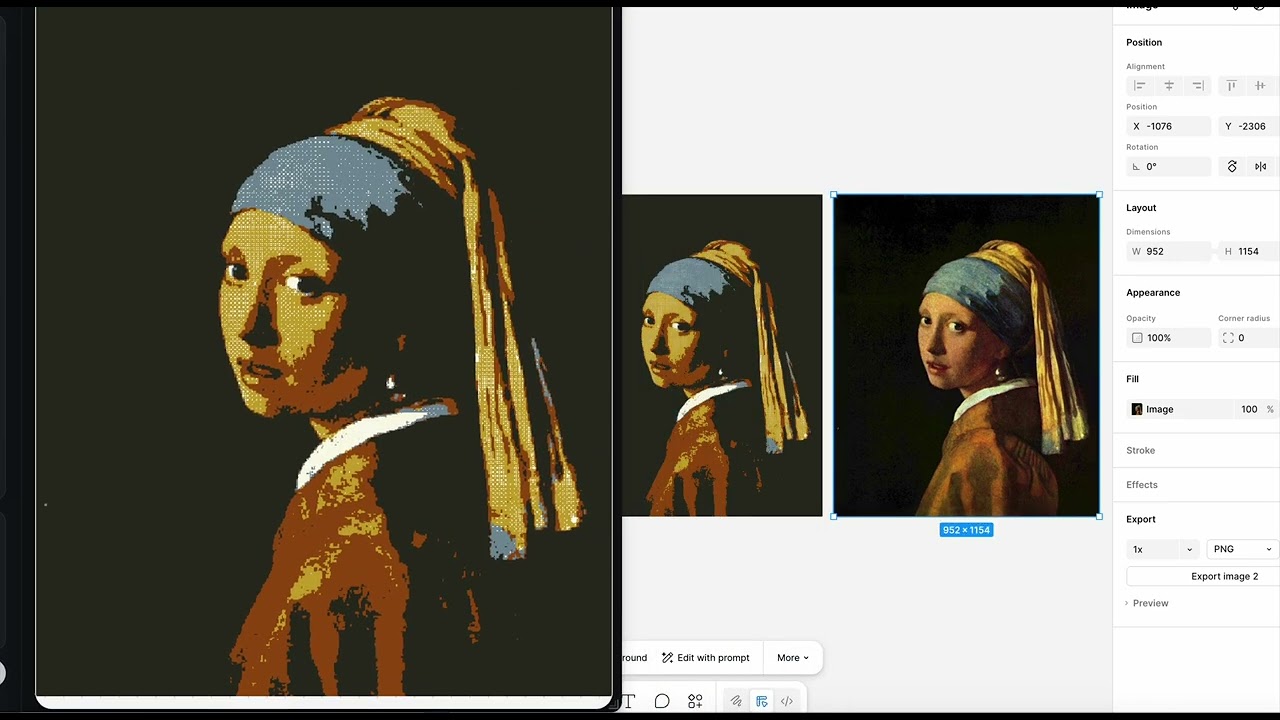Image resolution: width=1280 pixels, height=720 pixels.
Task: Click the Layout section header
Action: [x=1141, y=208]
